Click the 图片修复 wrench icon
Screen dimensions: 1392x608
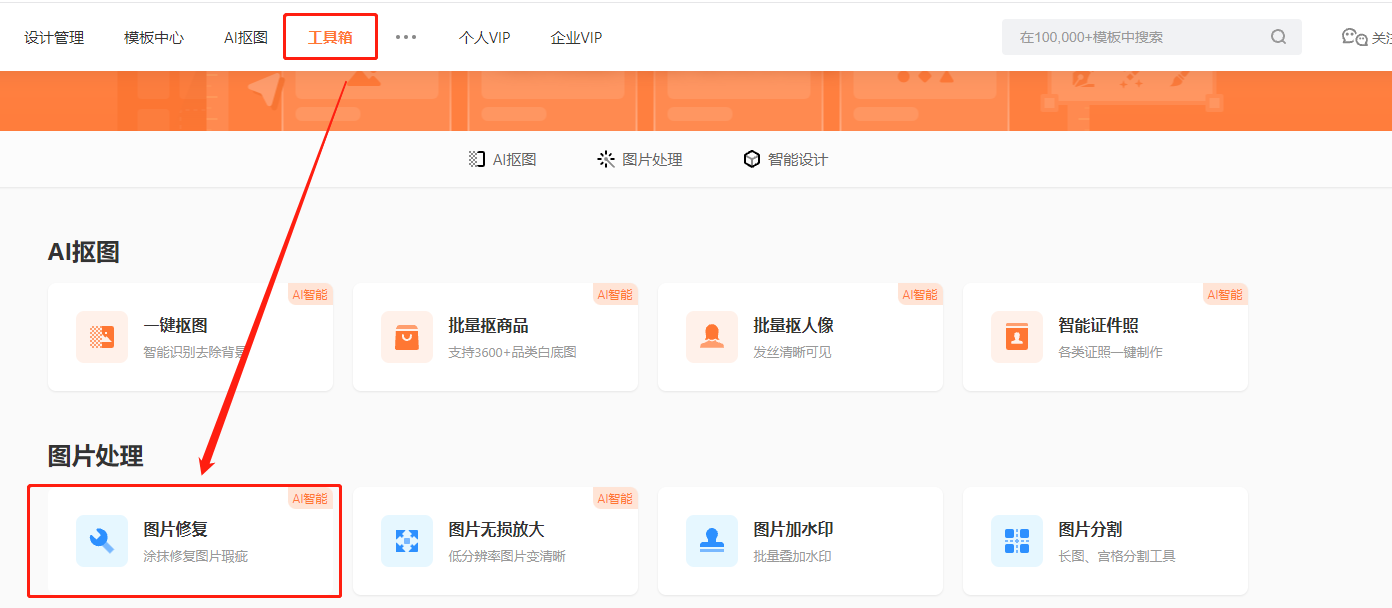[102, 541]
